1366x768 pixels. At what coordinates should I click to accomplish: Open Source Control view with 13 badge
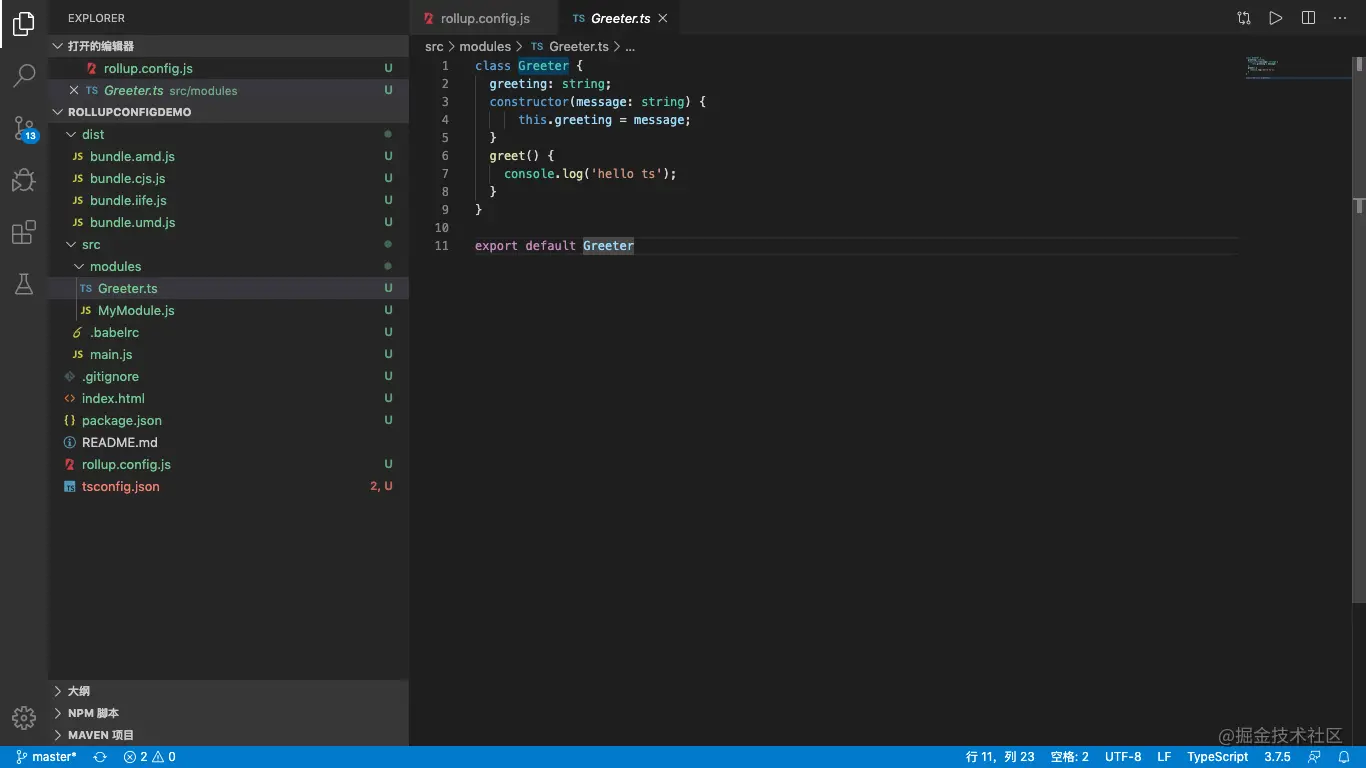tap(24, 128)
